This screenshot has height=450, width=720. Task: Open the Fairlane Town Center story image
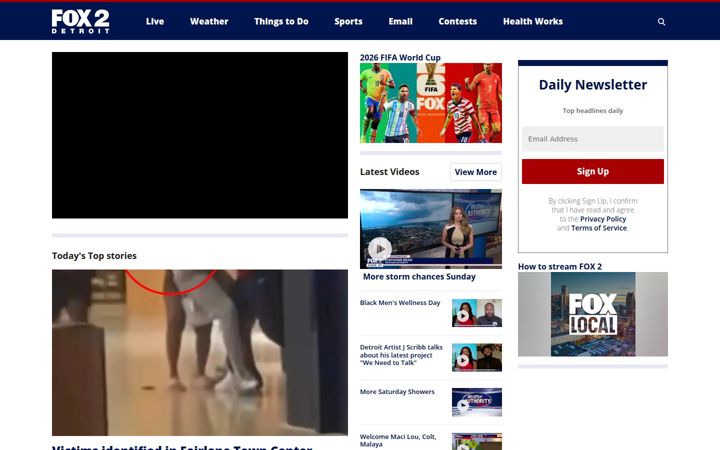click(200, 352)
